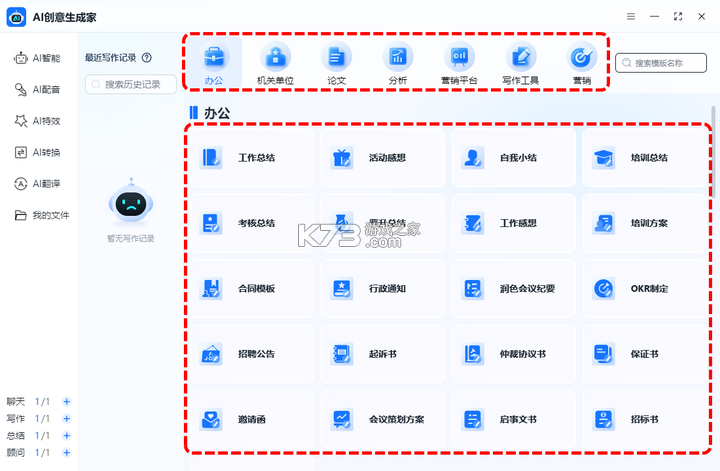Viewport: 720px width, 471px height.
Task: Open the 保证书 template
Action: pos(644,354)
